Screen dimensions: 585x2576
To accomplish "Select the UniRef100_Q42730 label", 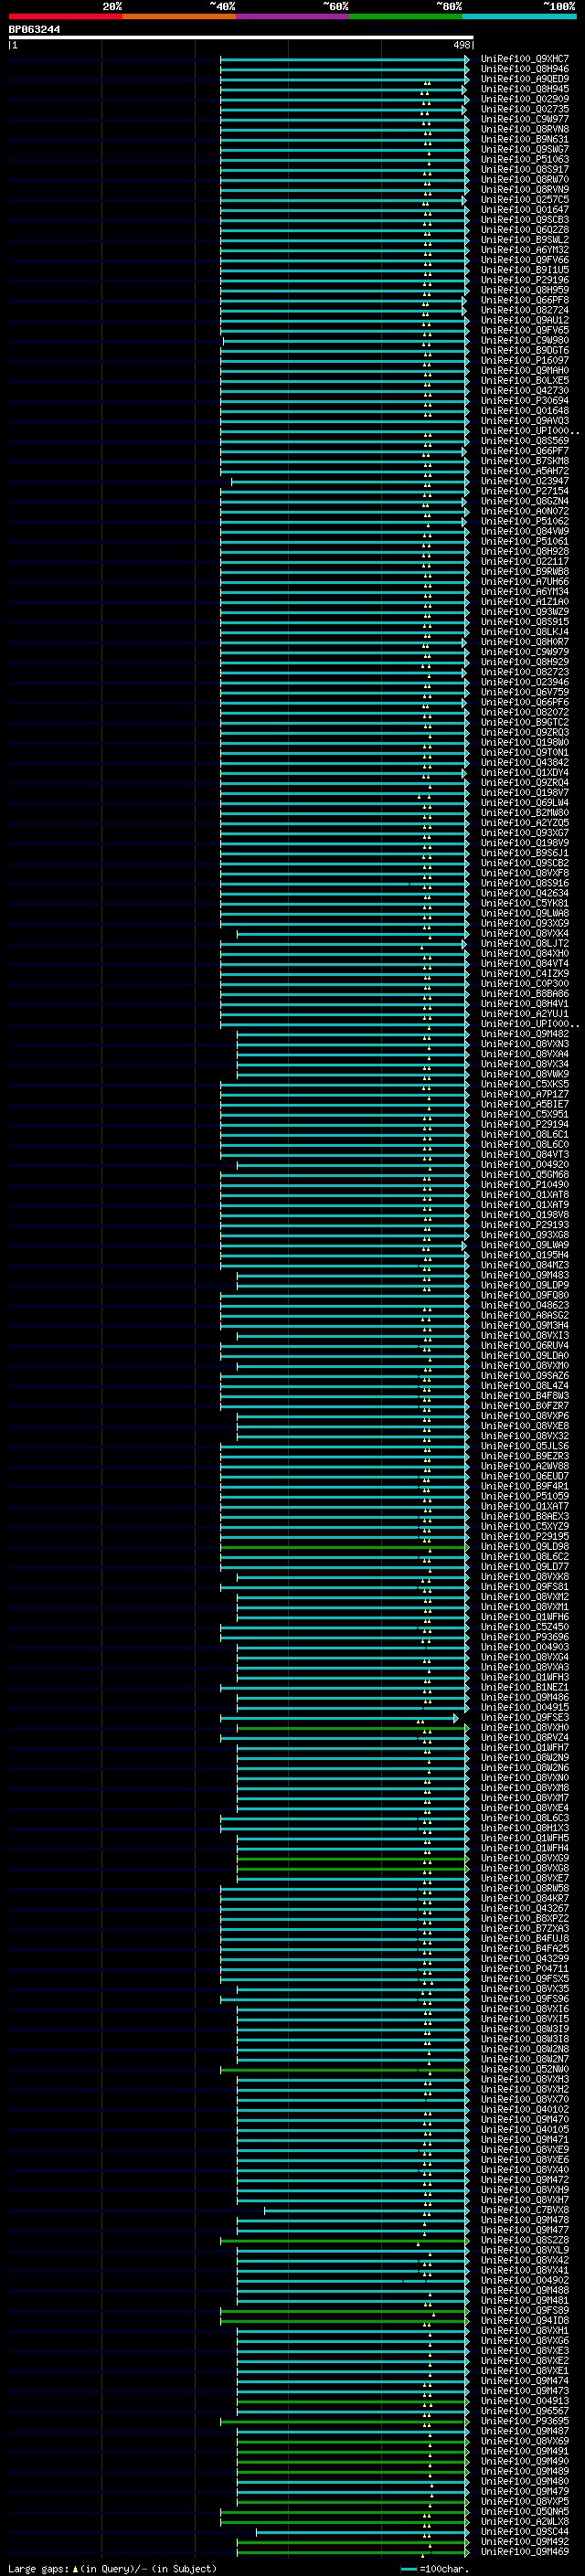I will click(x=524, y=391).
